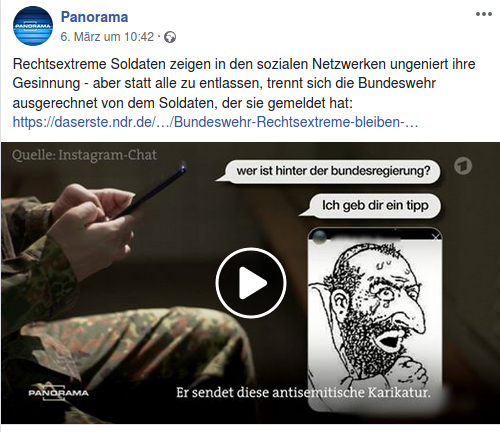Click the Panorama watermark logo in the video
The height and width of the screenshot is (432, 500).
[58, 391]
